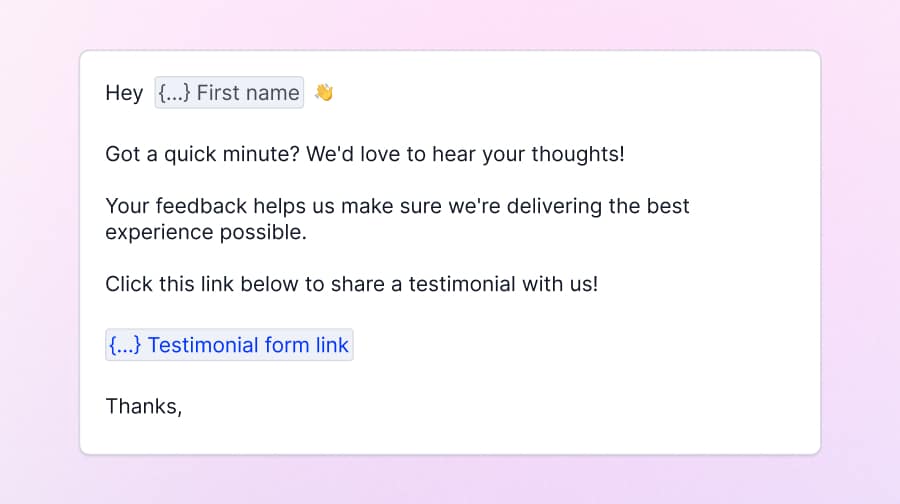Click the words make sure in message
The width and height of the screenshot is (900, 504).
tap(391, 206)
